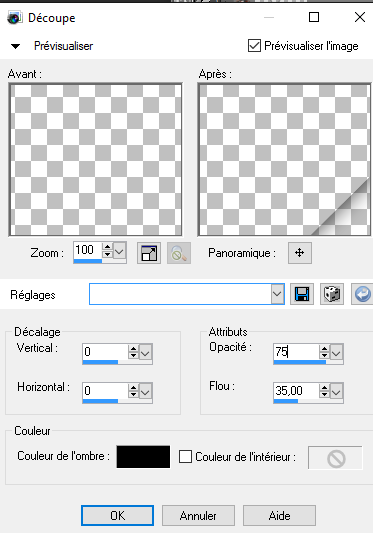
Task: Click the Découpe window app icon
Action: pyautogui.click(x=14, y=18)
